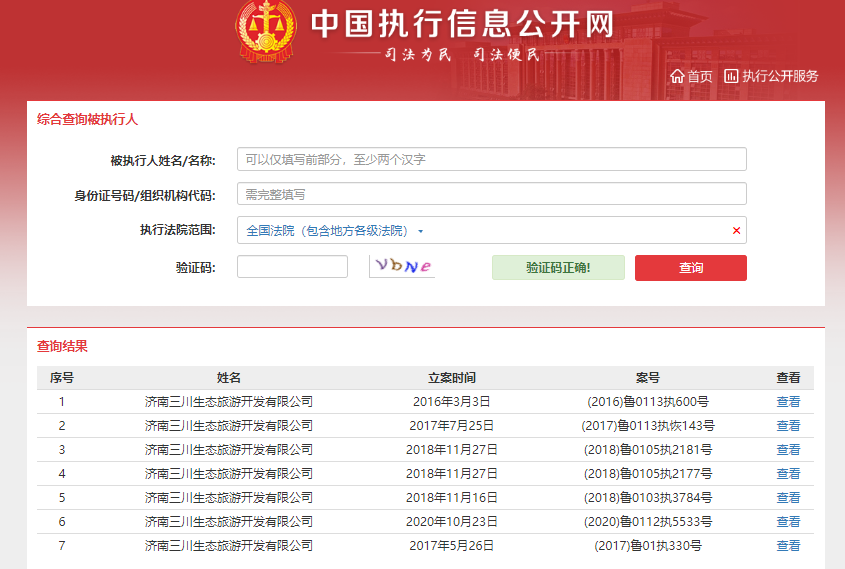
Task: Focus the 身份证号码/组织机构代码 input field
Action: tap(491, 194)
